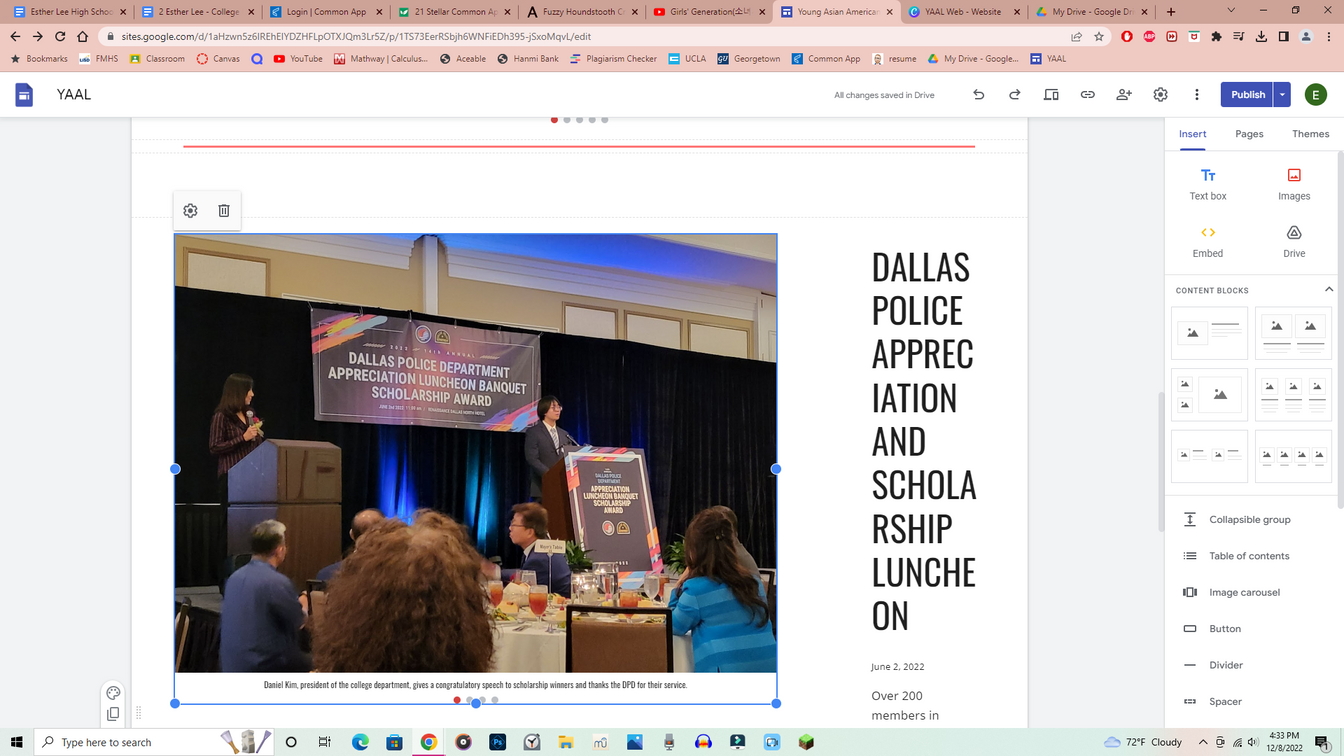Insert a Text box
Screen dimensions: 1344x756
coord(1207,184)
